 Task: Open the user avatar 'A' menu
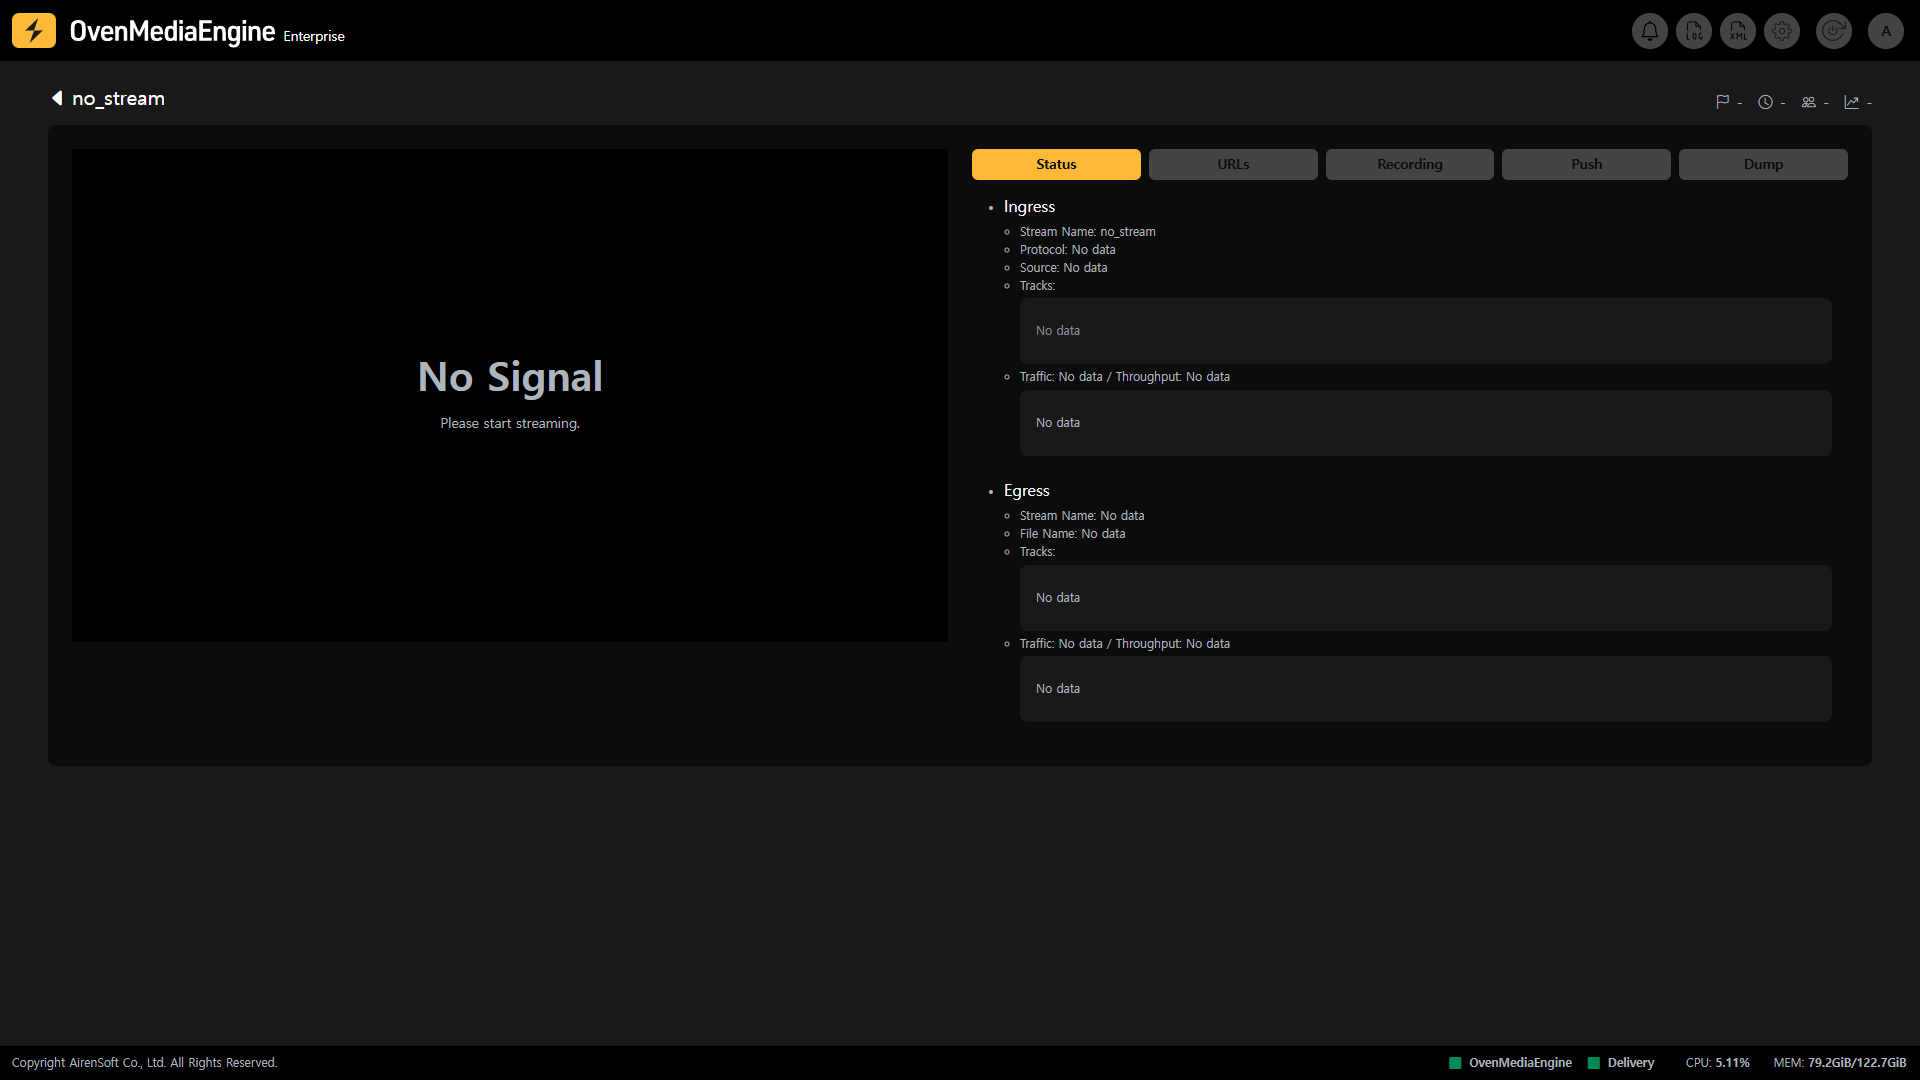coord(1886,31)
